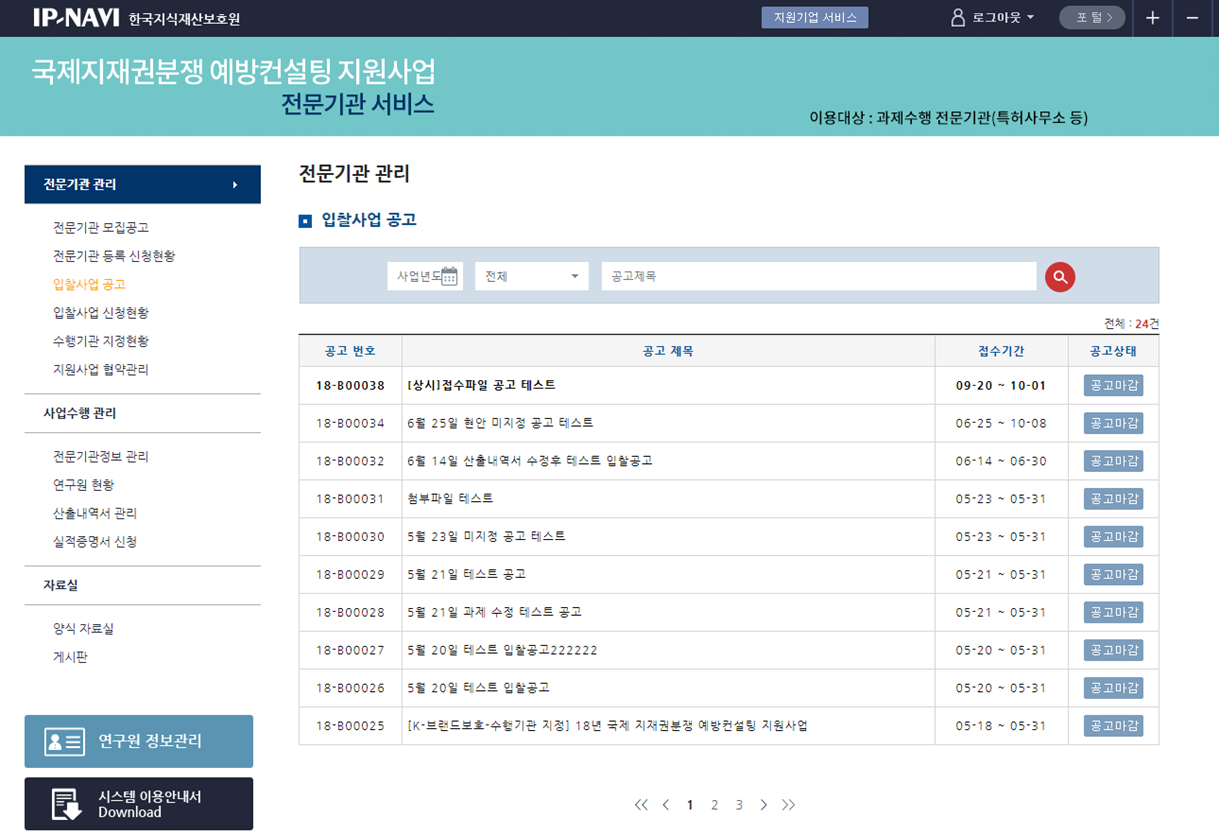Image resolution: width=1219 pixels, height=836 pixels.
Task: Open 연구원 정보관리 banner button
Action: click(139, 741)
